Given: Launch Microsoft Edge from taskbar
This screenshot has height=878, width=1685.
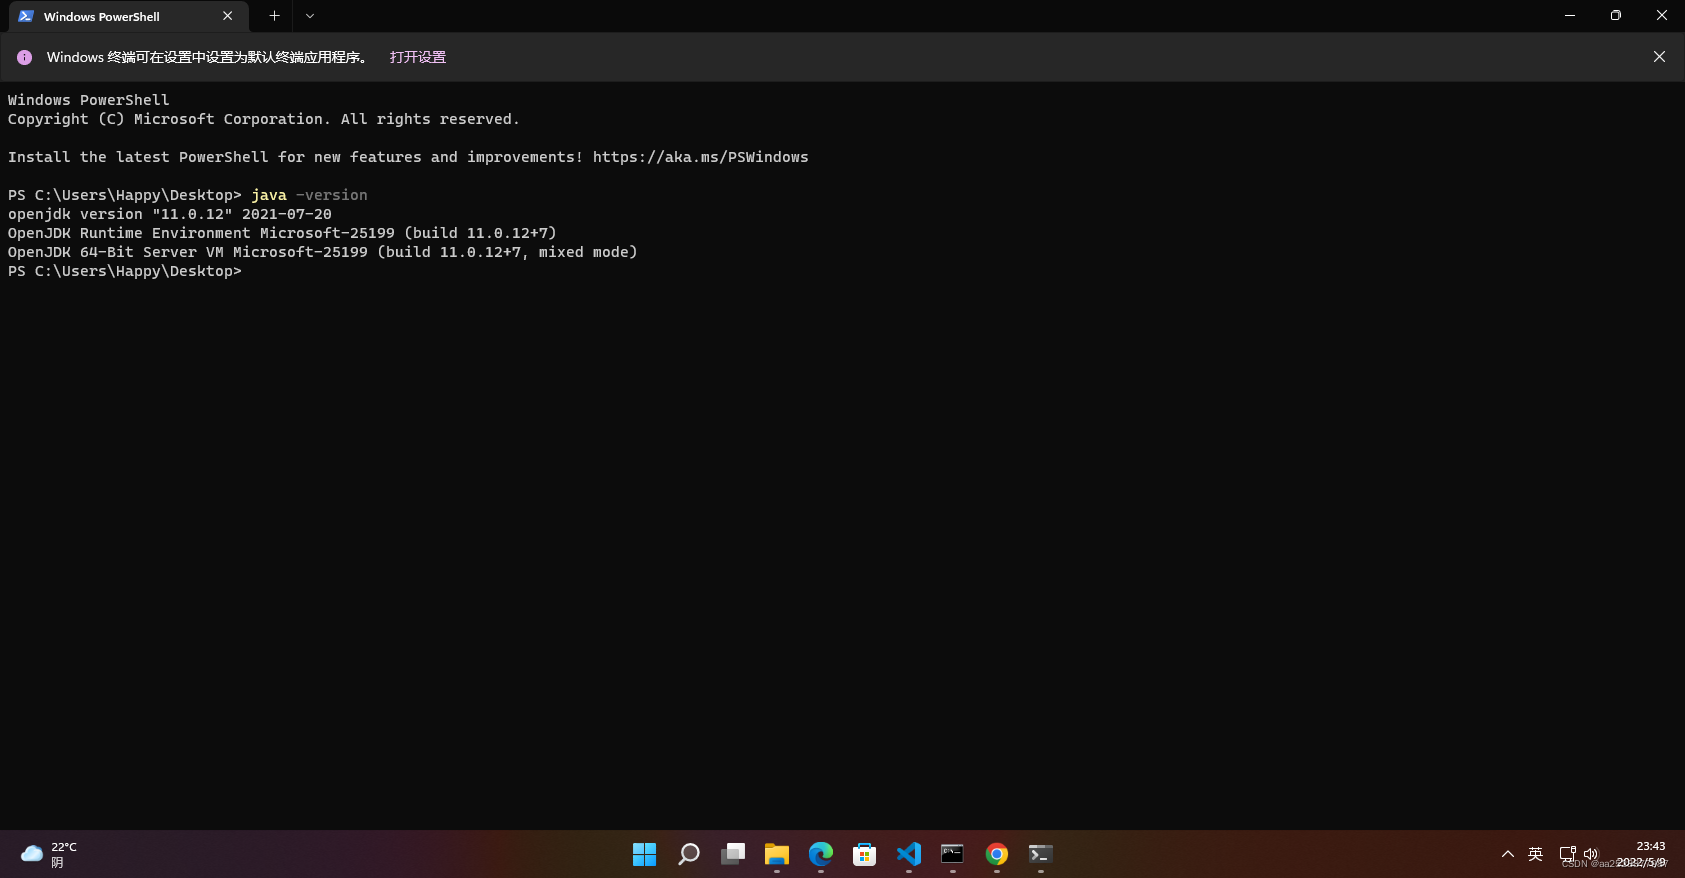Looking at the screenshot, I should [x=821, y=854].
